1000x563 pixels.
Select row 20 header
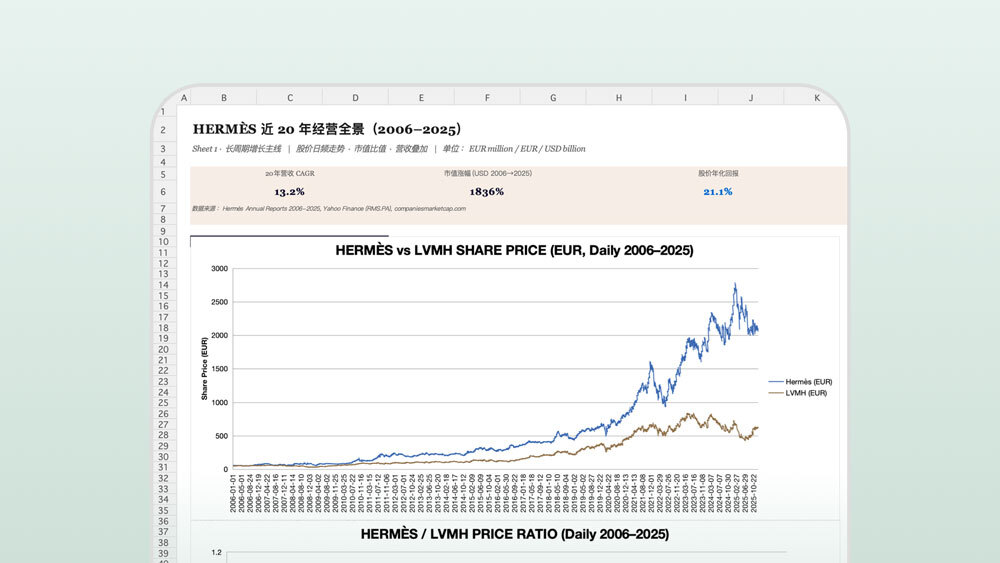(x=163, y=349)
